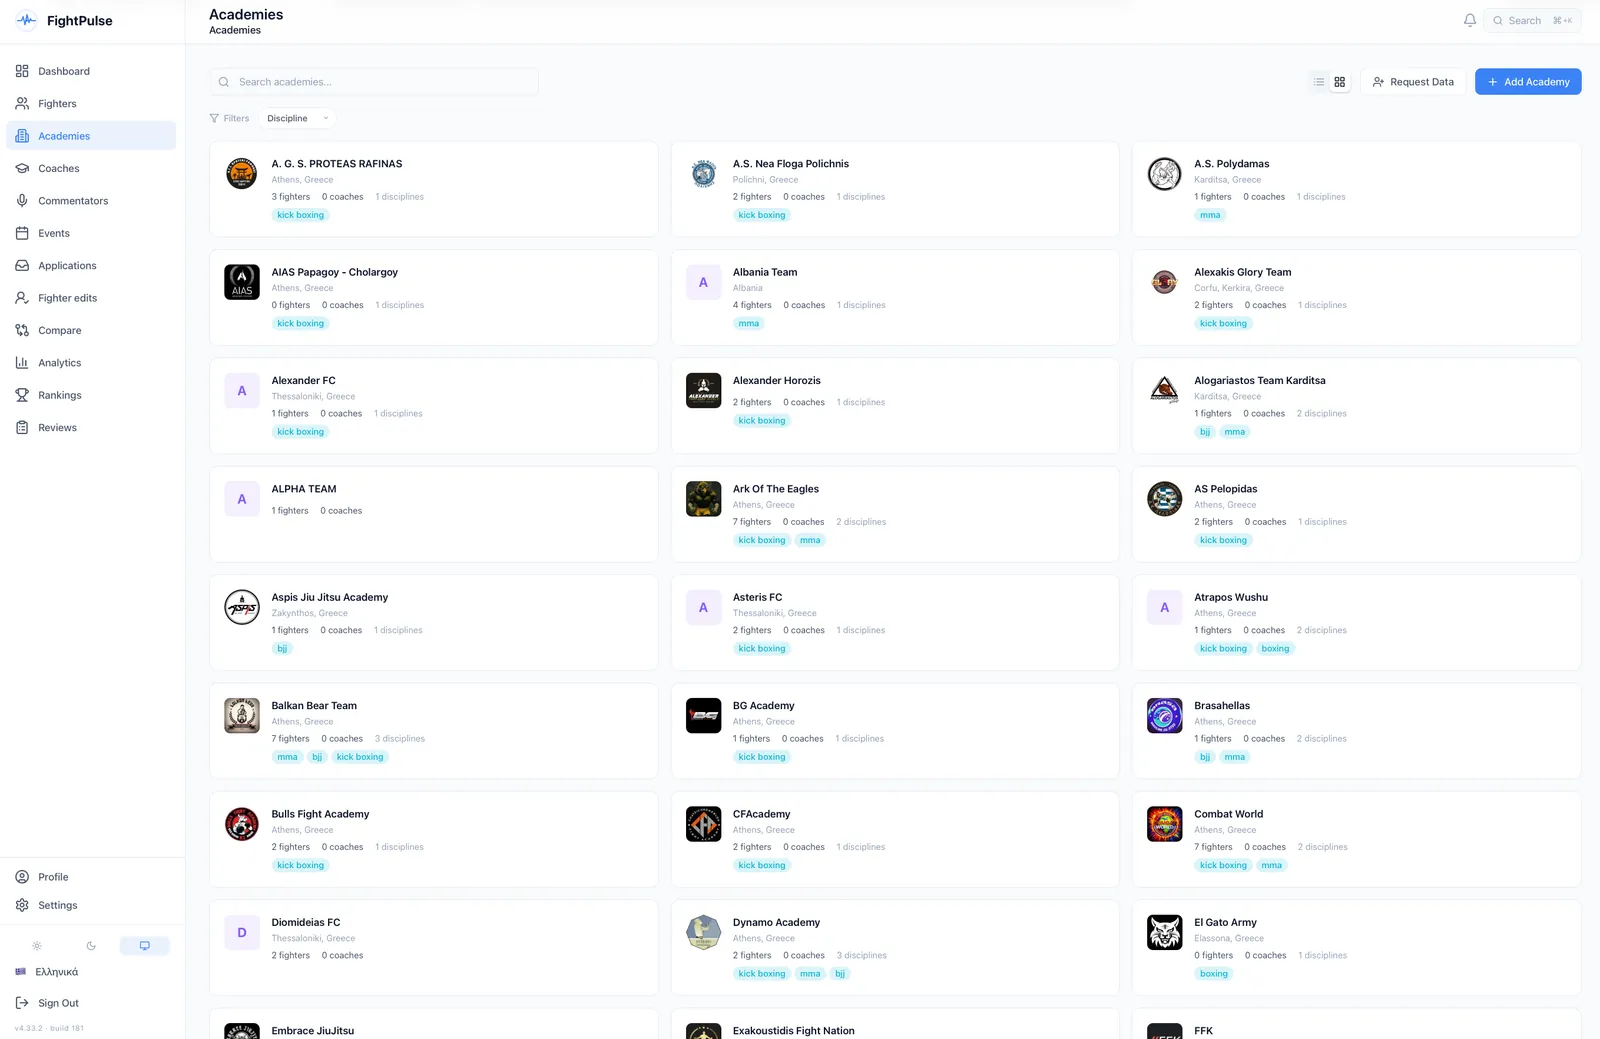Switch to list view layout
Screen dimensions: 1600x1039
(x=1319, y=82)
